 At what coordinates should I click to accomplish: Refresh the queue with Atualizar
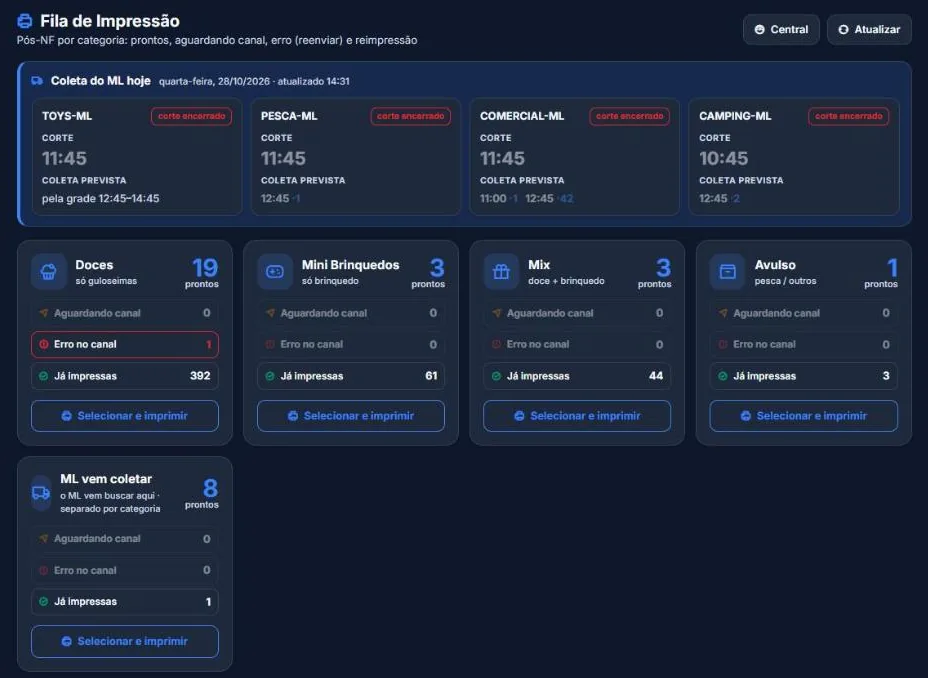coord(869,30)
